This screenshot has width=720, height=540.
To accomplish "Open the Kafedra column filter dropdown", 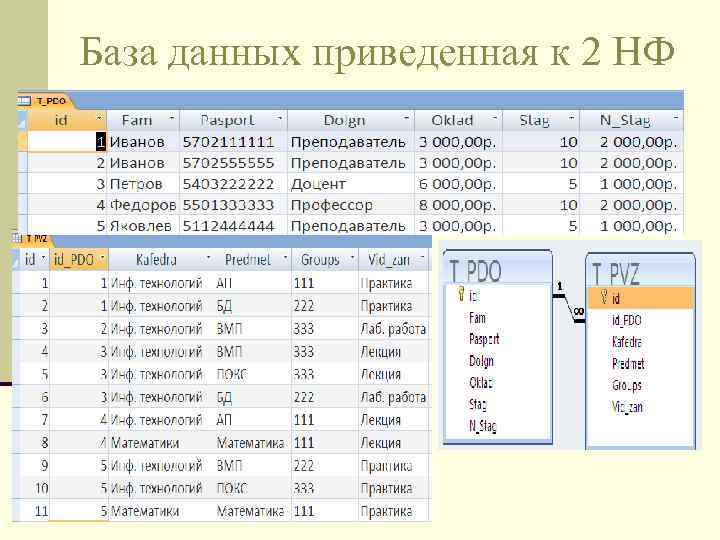I will click(x=208, y=258).
